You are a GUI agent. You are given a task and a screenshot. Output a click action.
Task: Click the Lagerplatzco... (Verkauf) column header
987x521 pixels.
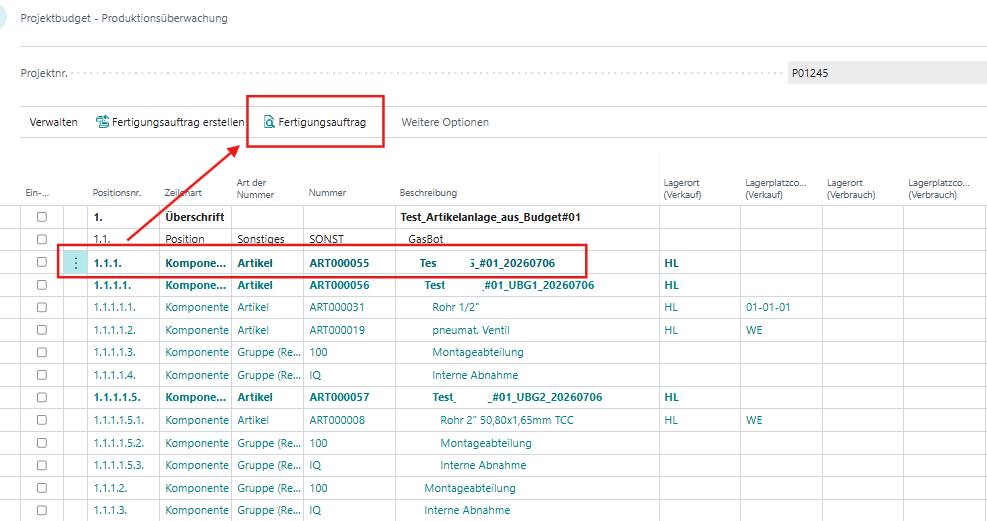(x=776, y=189)
